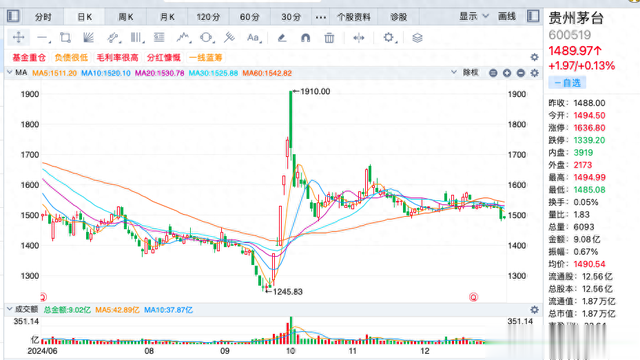Open volume panel settings gear
The image size is (640, 360).
534,310
